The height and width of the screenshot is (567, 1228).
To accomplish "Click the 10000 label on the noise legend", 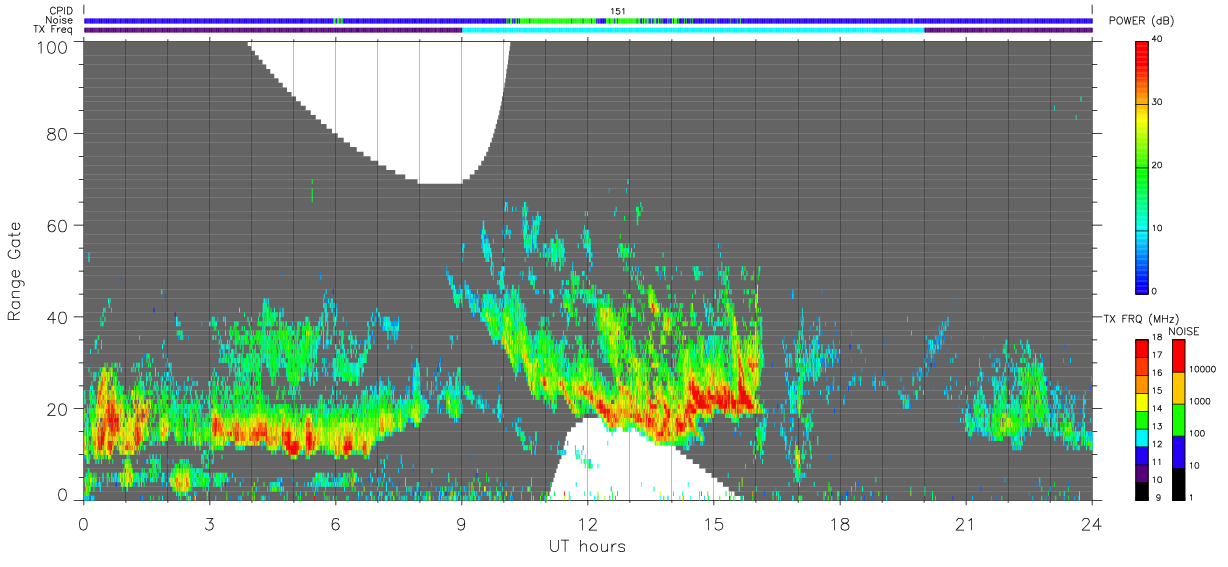I will pos(1201,370).
